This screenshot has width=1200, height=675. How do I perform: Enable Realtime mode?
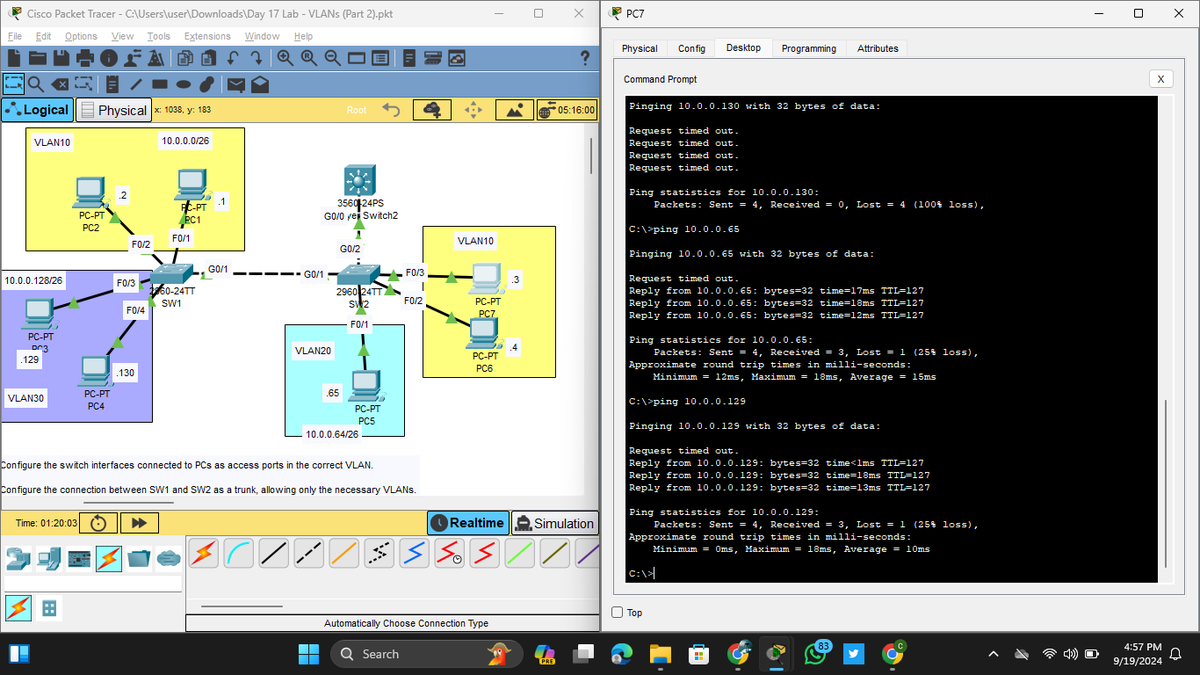pyautogui.click(x=467, y=522)
